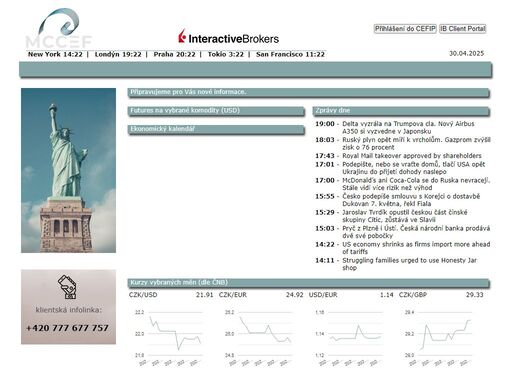This screenshot has width=512, height=384.
Task: Click the klientská infolinka label
Action: 69,310
